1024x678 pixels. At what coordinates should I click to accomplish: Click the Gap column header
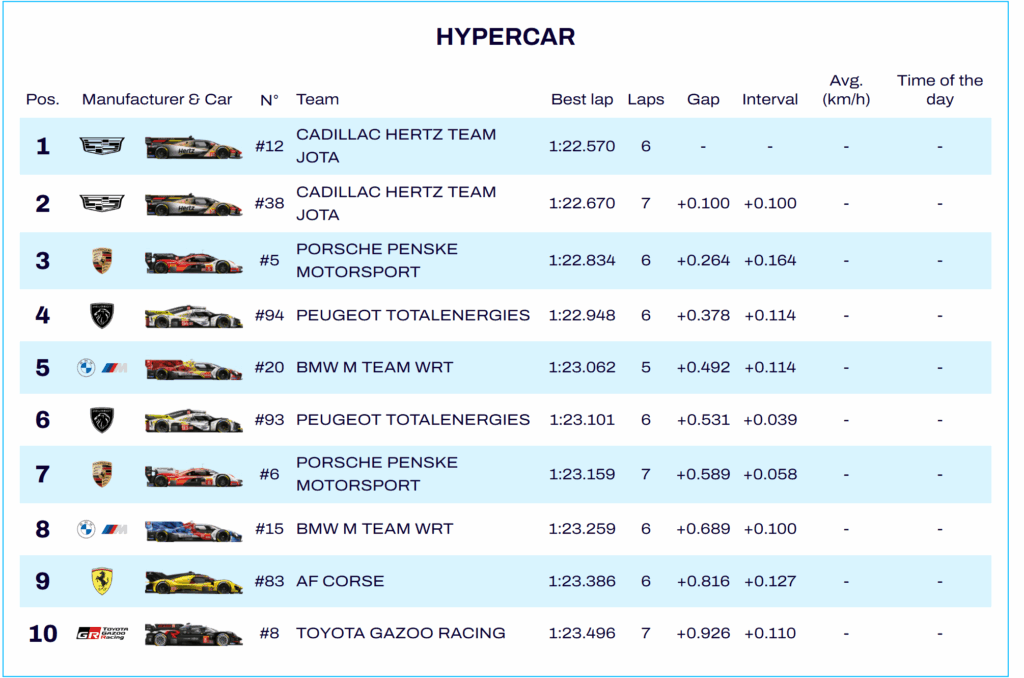pyautogui.click(x=703, y=99)
